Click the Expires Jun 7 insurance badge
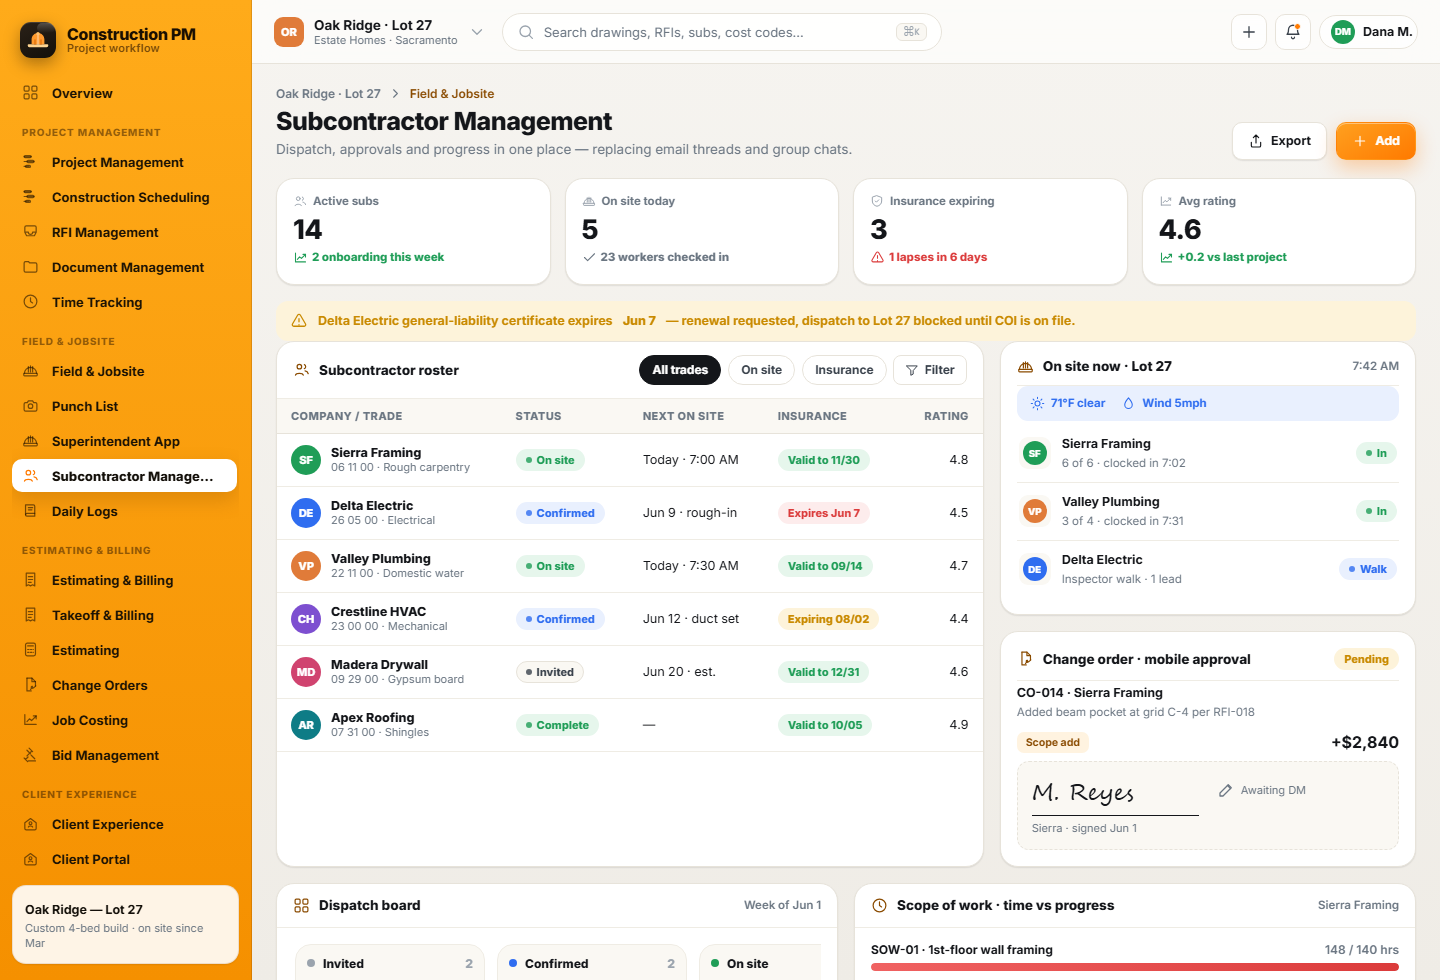 click(x=824, y=513)
